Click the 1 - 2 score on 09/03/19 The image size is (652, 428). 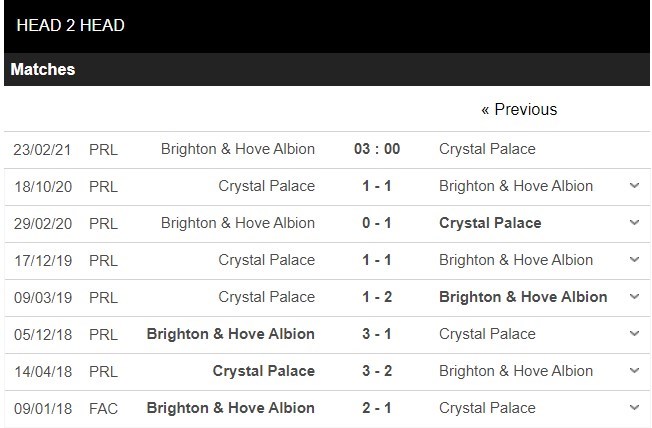pyautogui.click(x=377, y=297)
